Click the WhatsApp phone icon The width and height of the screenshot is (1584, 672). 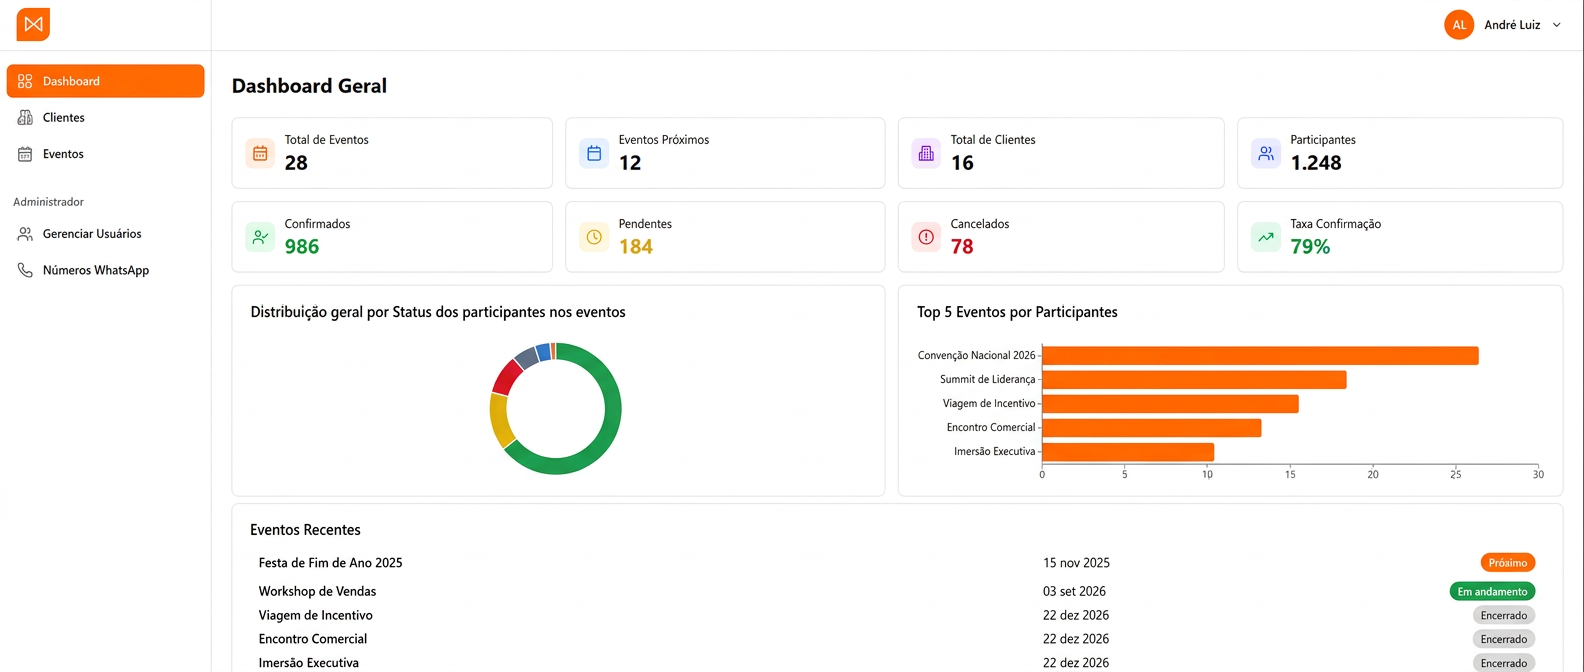click(25, 270)
